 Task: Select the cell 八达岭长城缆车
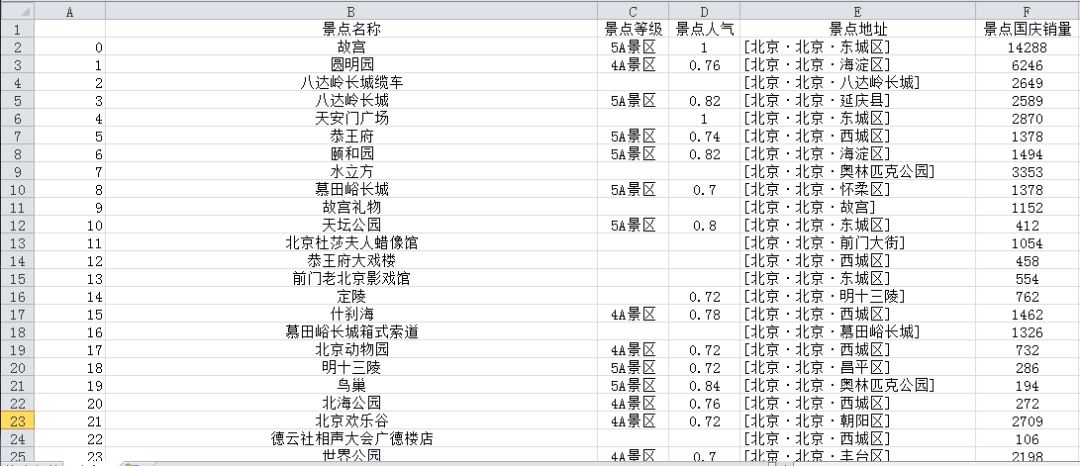(x=351, y=83)
